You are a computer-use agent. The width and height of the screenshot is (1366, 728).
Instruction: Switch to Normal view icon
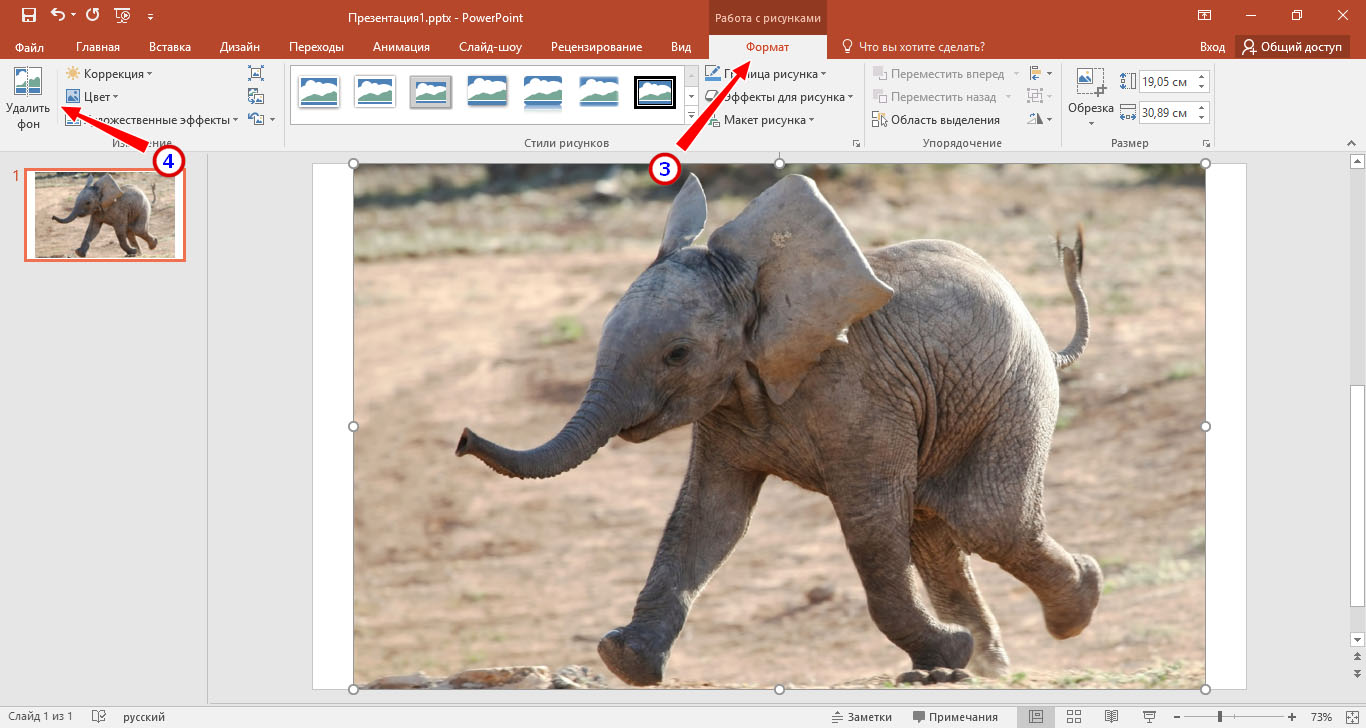(1036, 717)
